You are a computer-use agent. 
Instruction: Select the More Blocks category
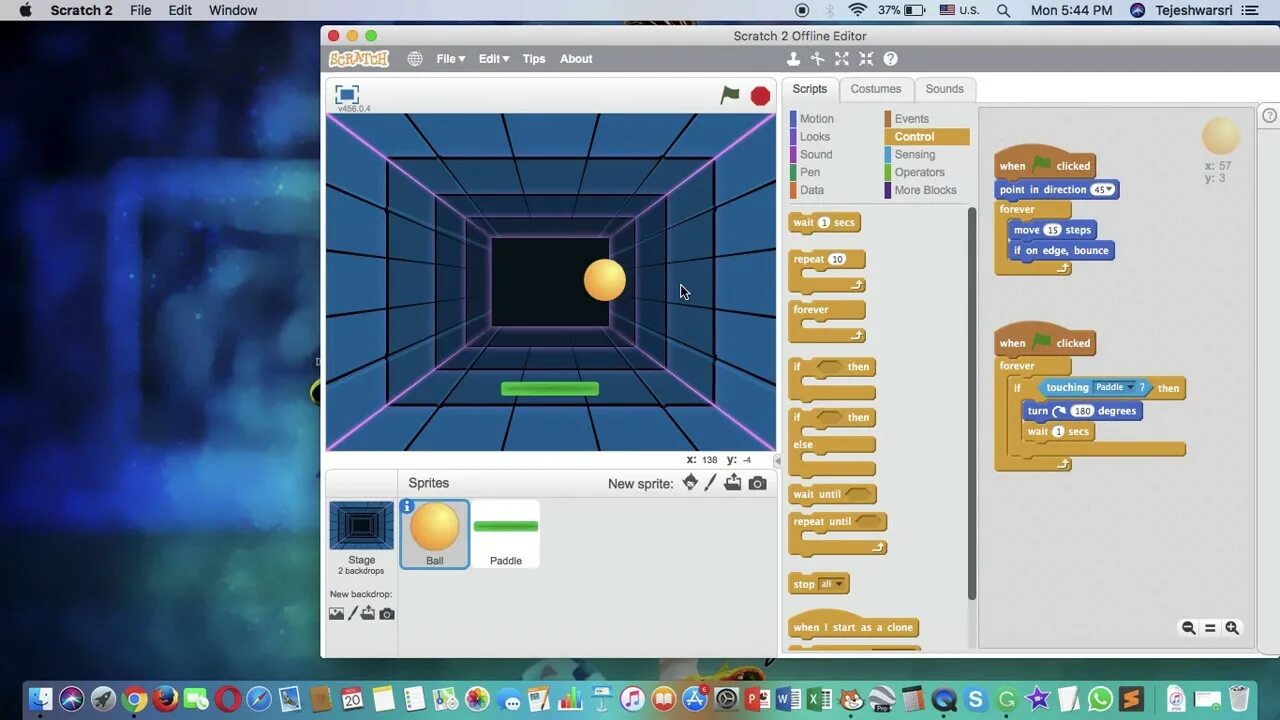926,191
